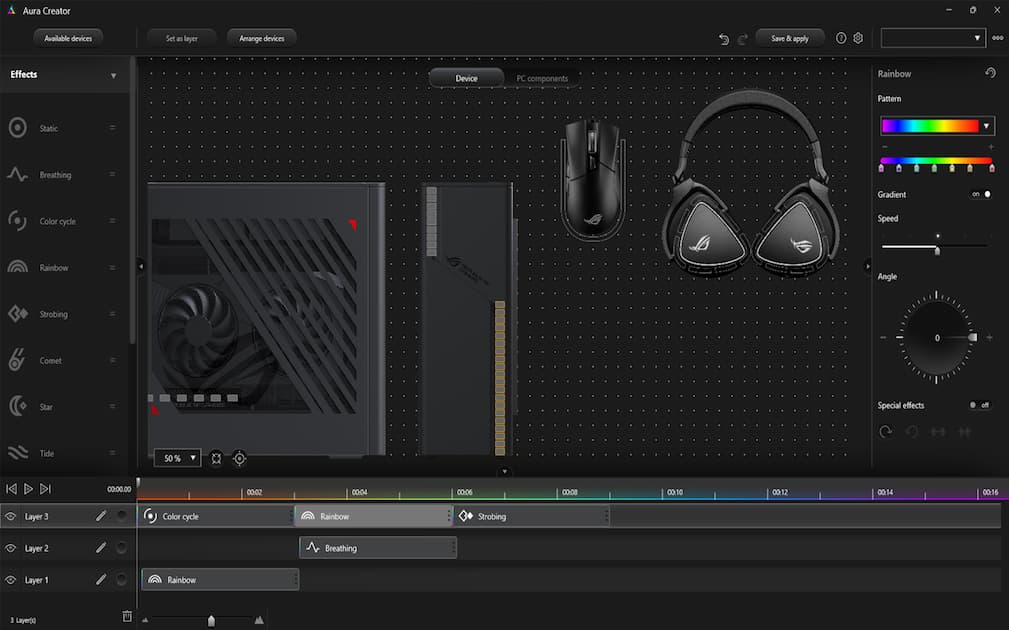Hide Layer 3 using its eye icon

[9, 516]
